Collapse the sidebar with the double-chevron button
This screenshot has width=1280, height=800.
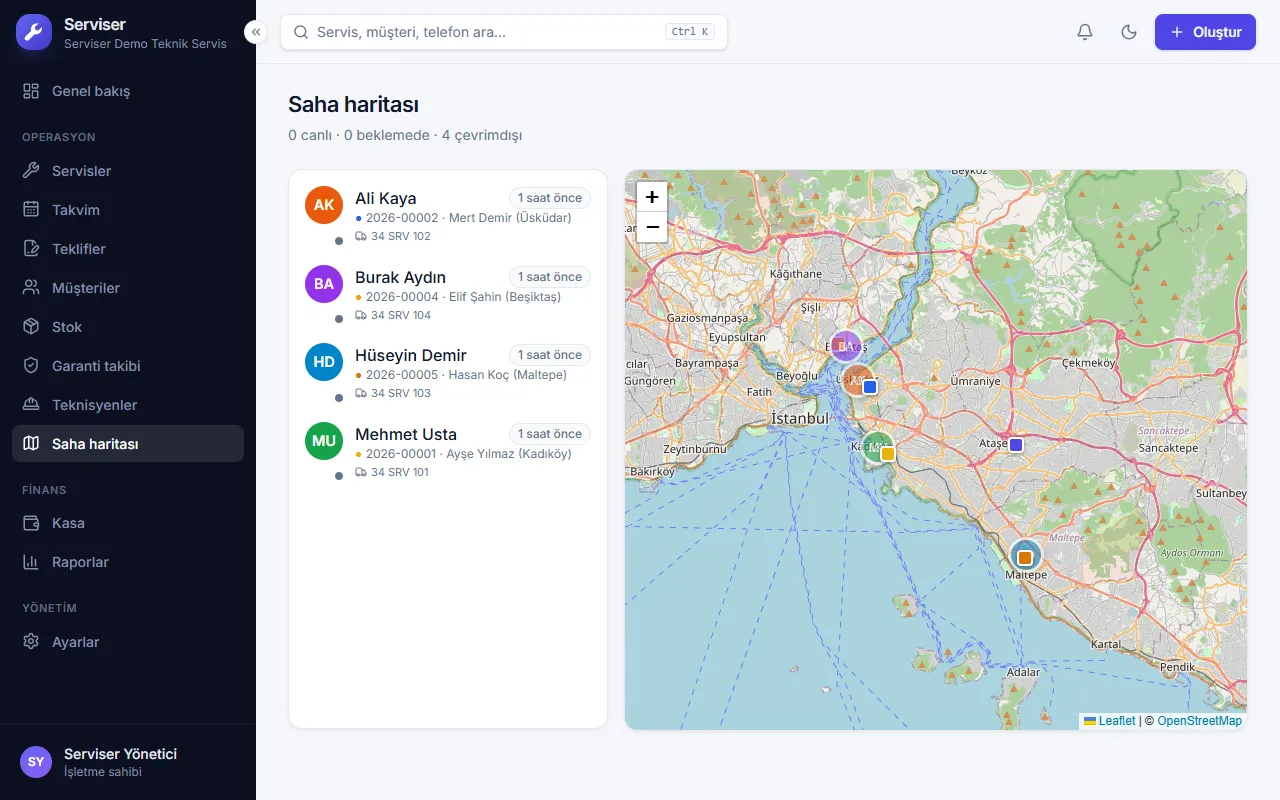[256, 32]
